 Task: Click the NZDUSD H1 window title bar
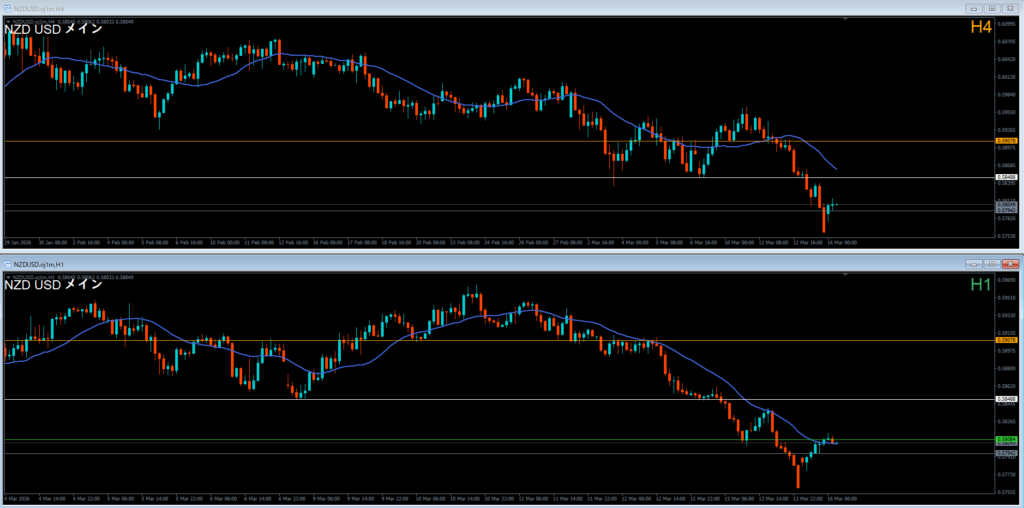point(400,264)
